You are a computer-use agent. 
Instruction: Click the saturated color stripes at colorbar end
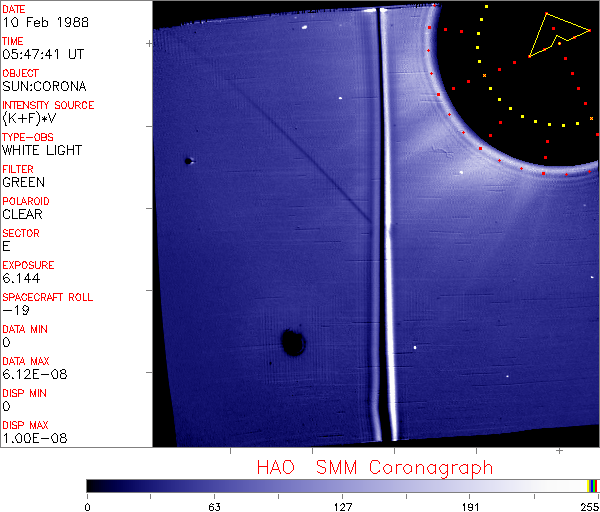coord(593,486)
